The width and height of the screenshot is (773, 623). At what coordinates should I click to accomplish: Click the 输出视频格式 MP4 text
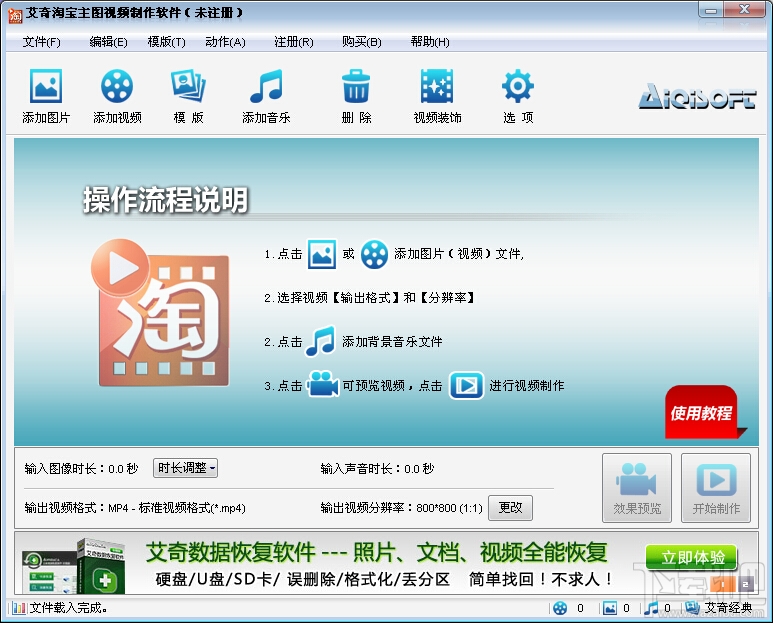[x=135, y=508]
